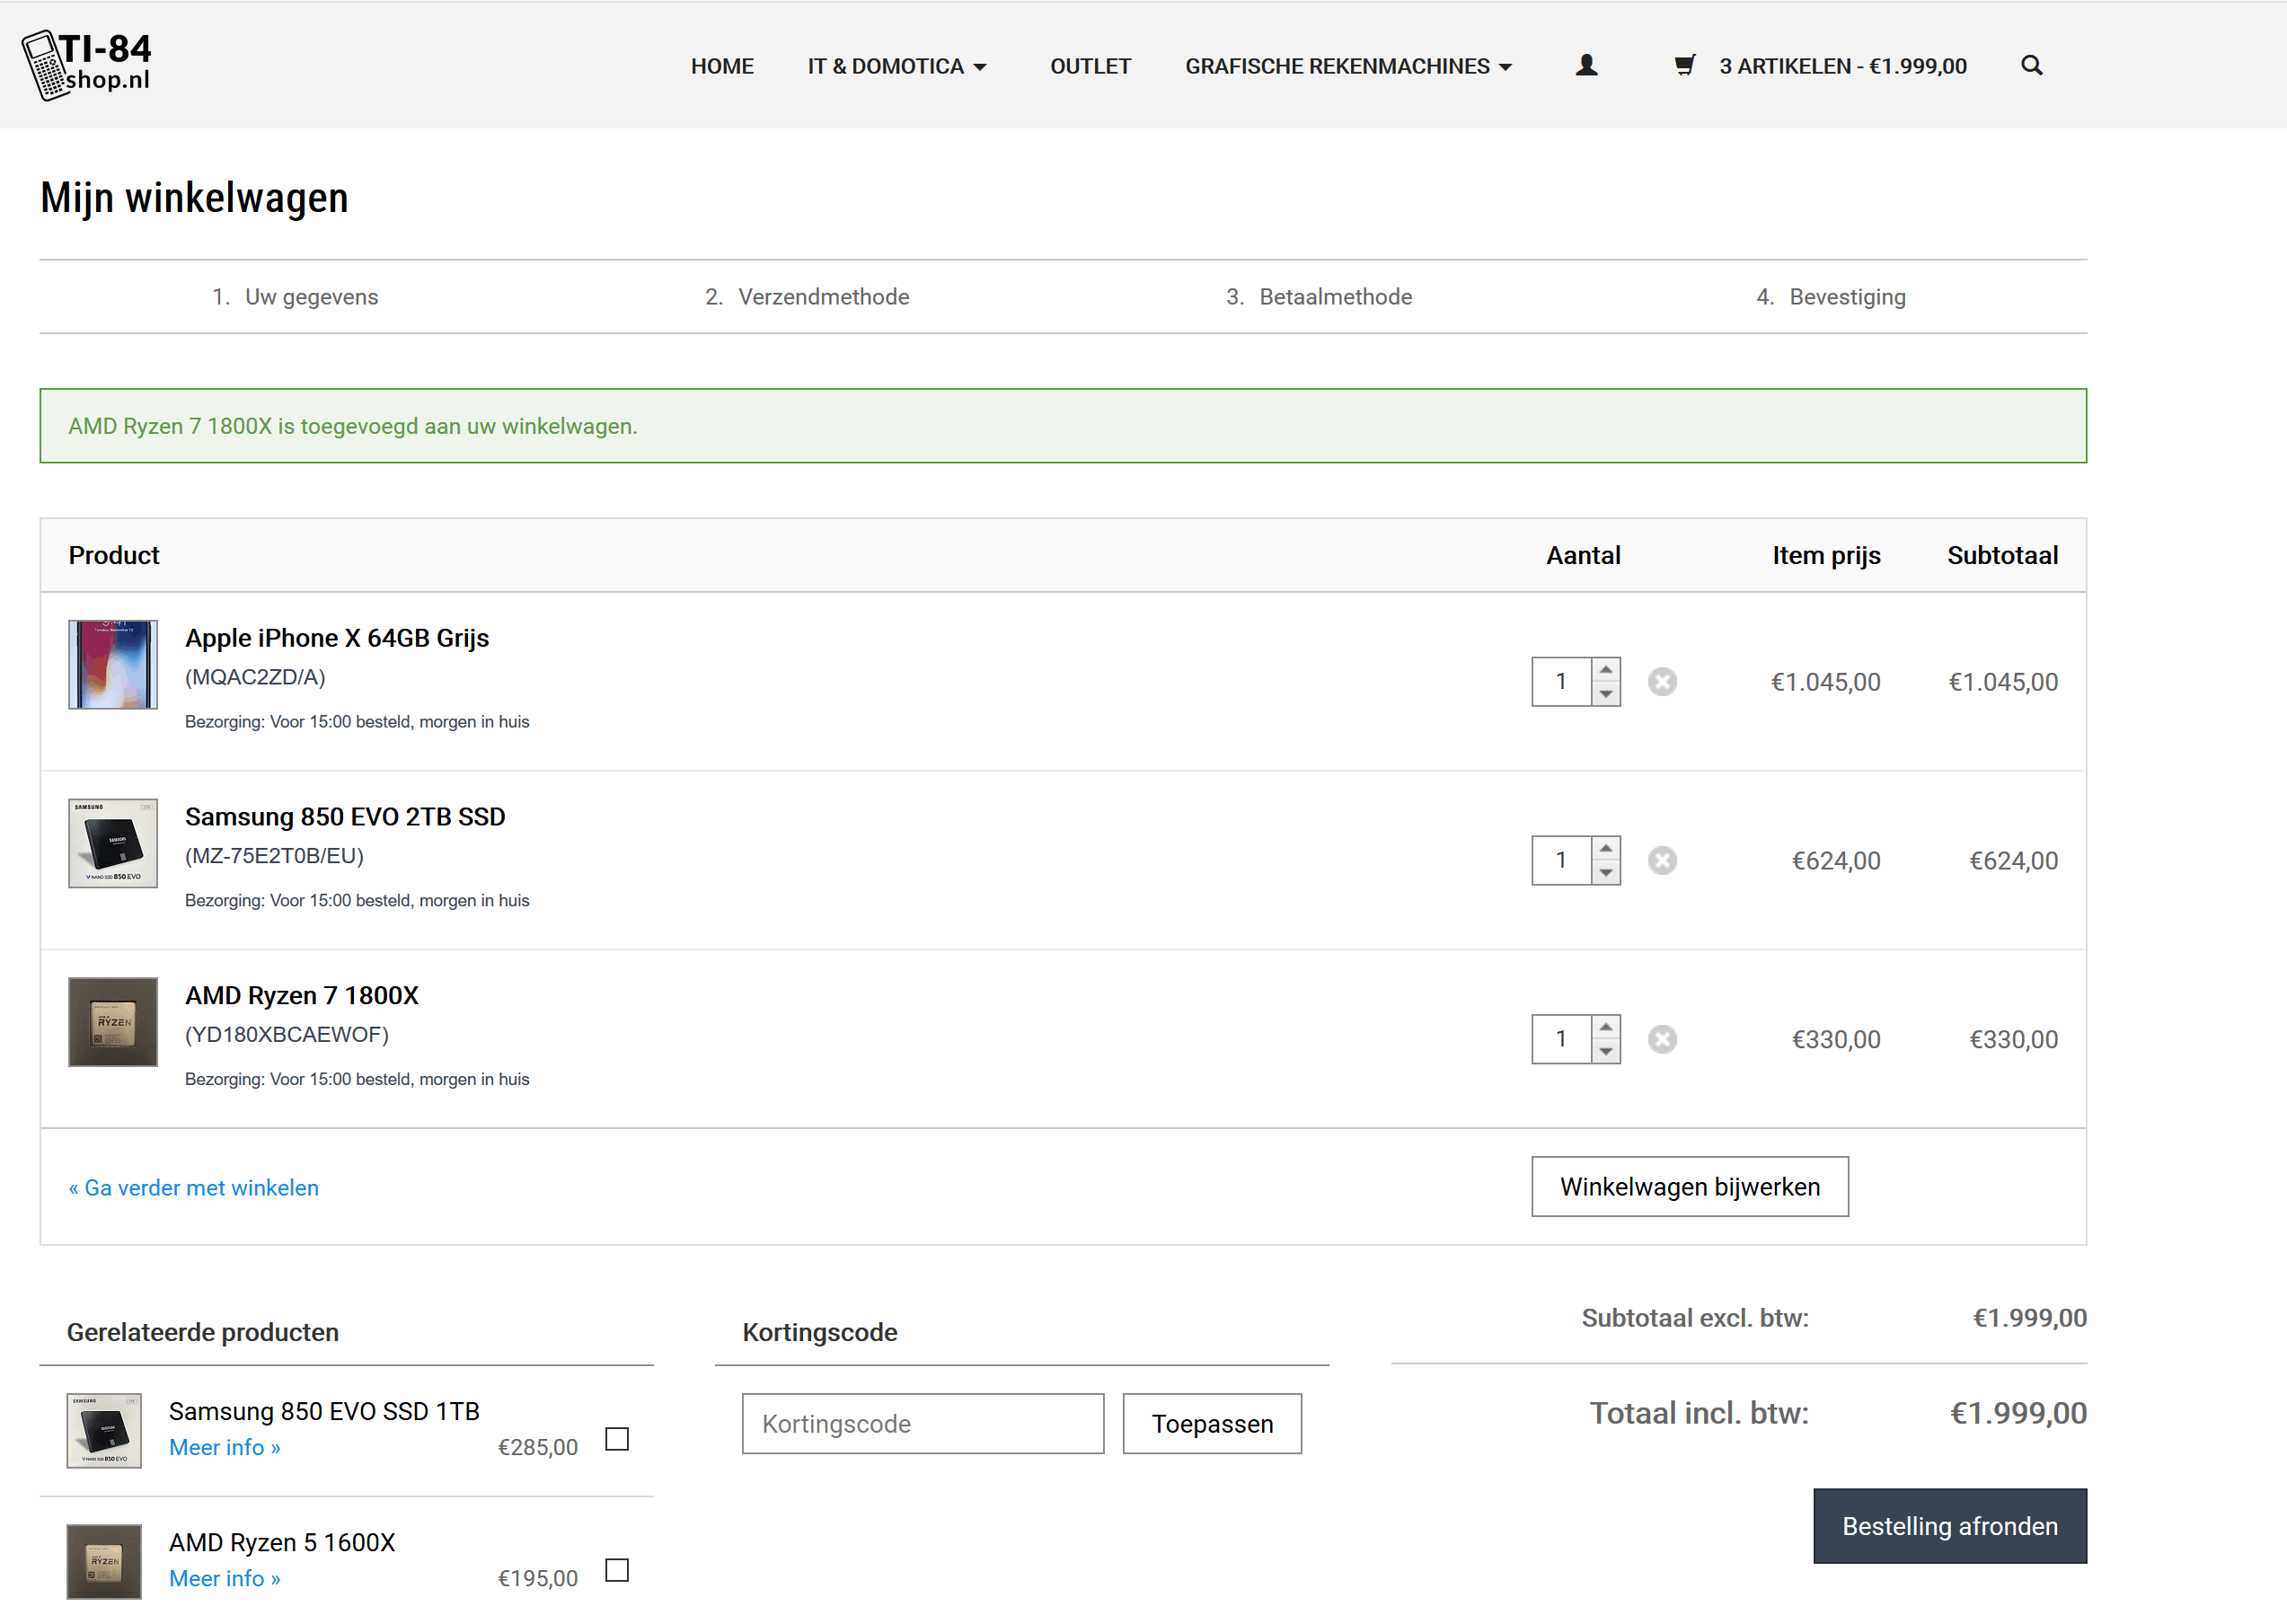
Task: Open the Samsung 850 EVO 2TB thumbnail
Action: pyautogui.click(x=113, y=843)
